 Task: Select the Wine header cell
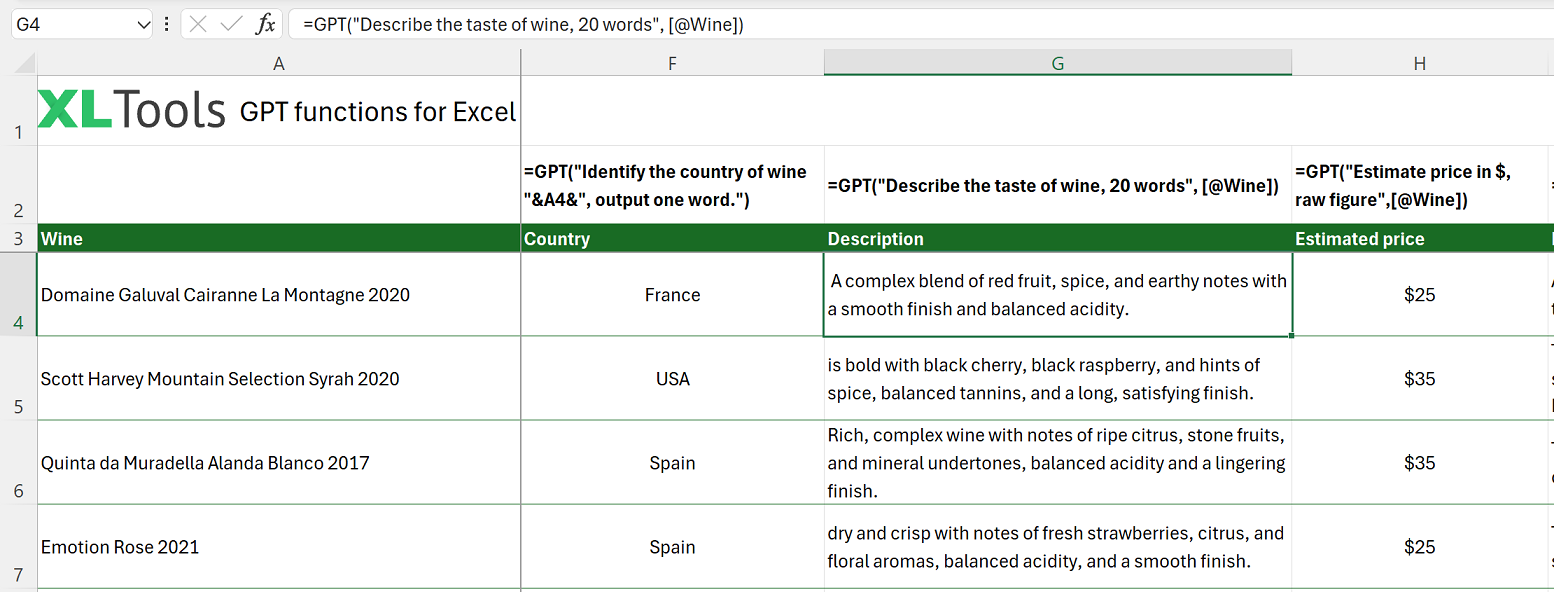(x=278, y=238)
